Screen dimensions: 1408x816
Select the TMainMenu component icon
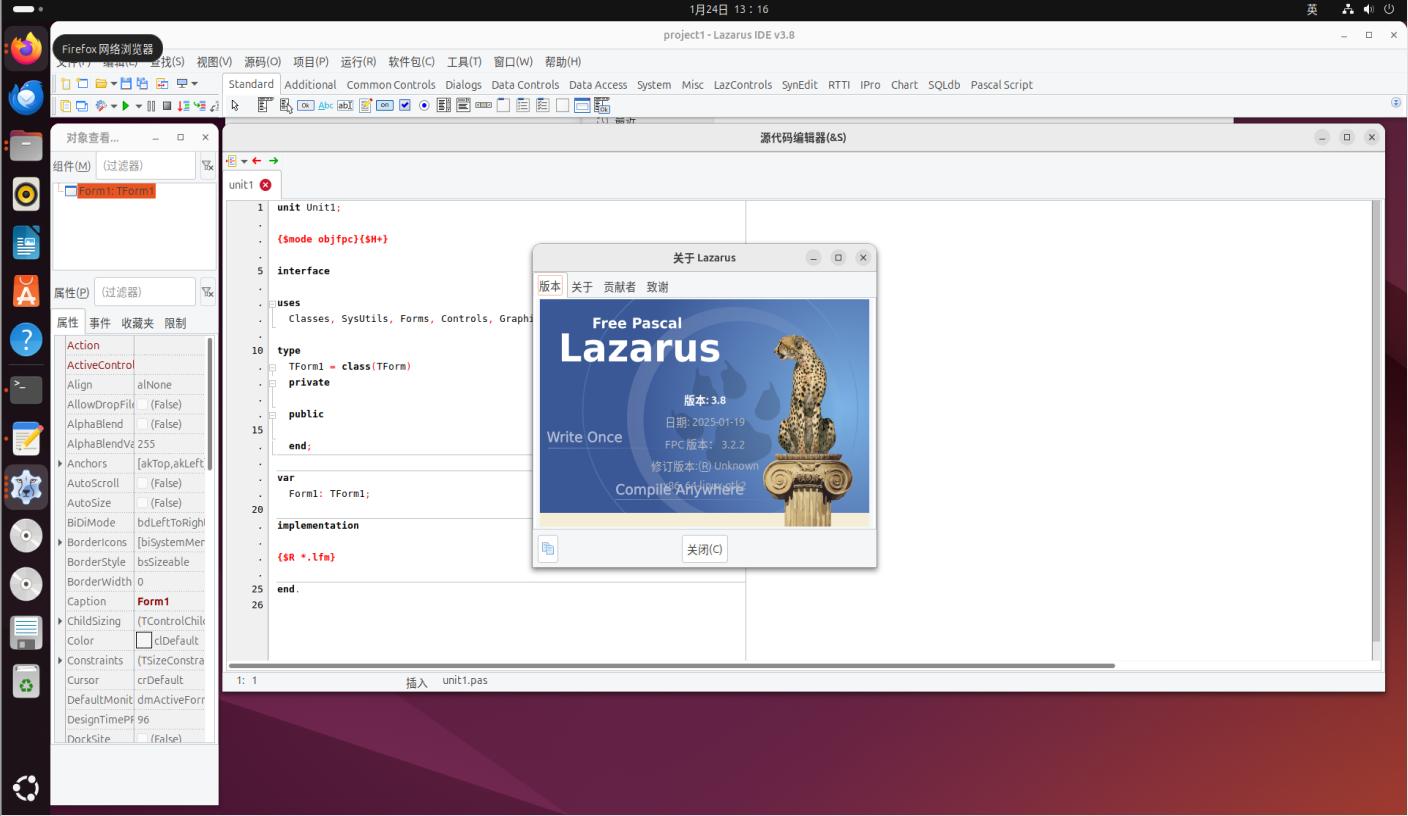point(265,105)
